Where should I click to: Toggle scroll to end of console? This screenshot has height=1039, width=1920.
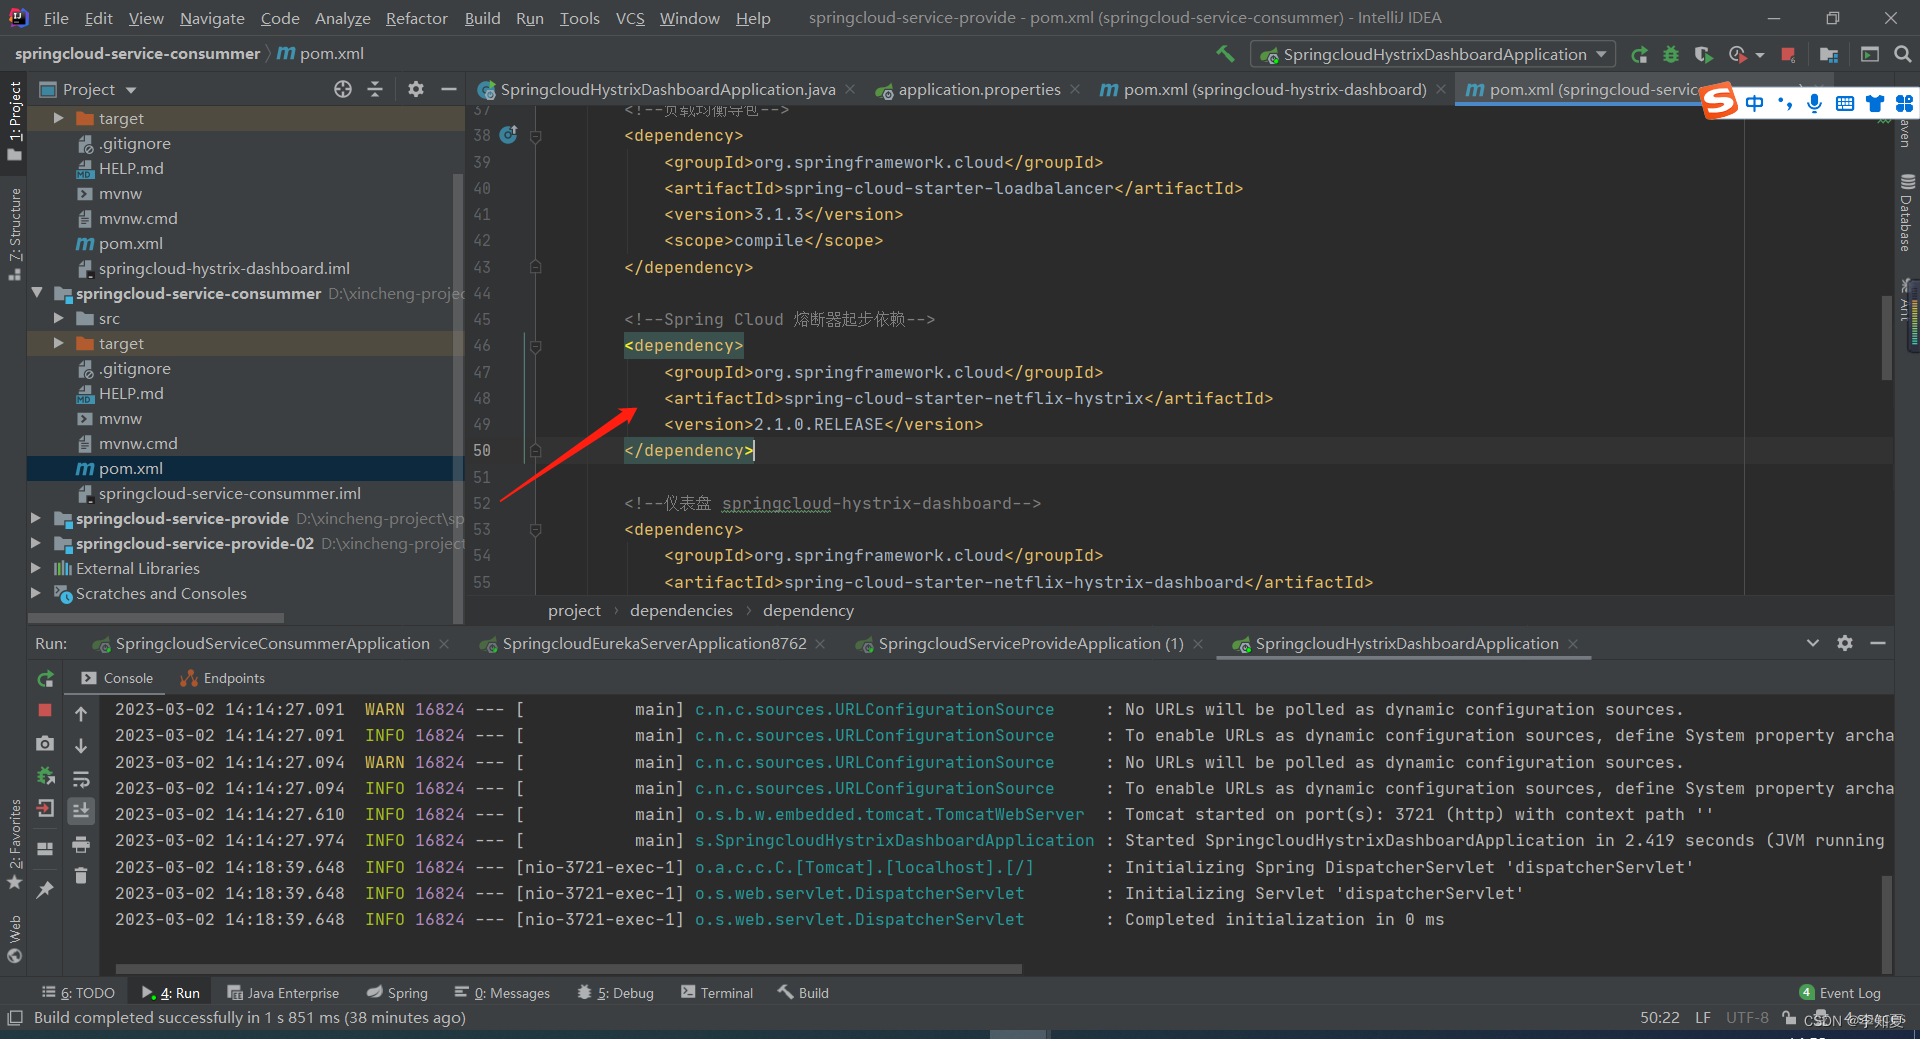tap(81, 810)
